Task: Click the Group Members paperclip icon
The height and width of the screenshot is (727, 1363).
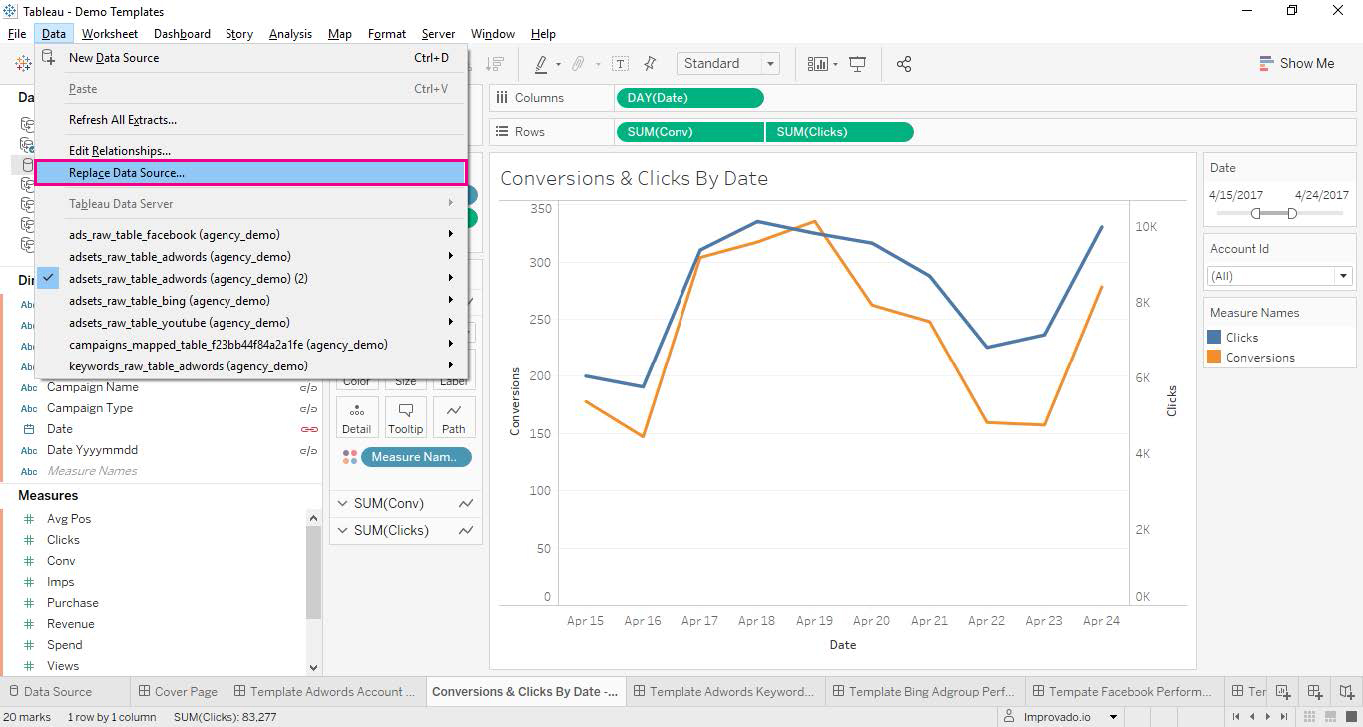Action: [578, 64]
